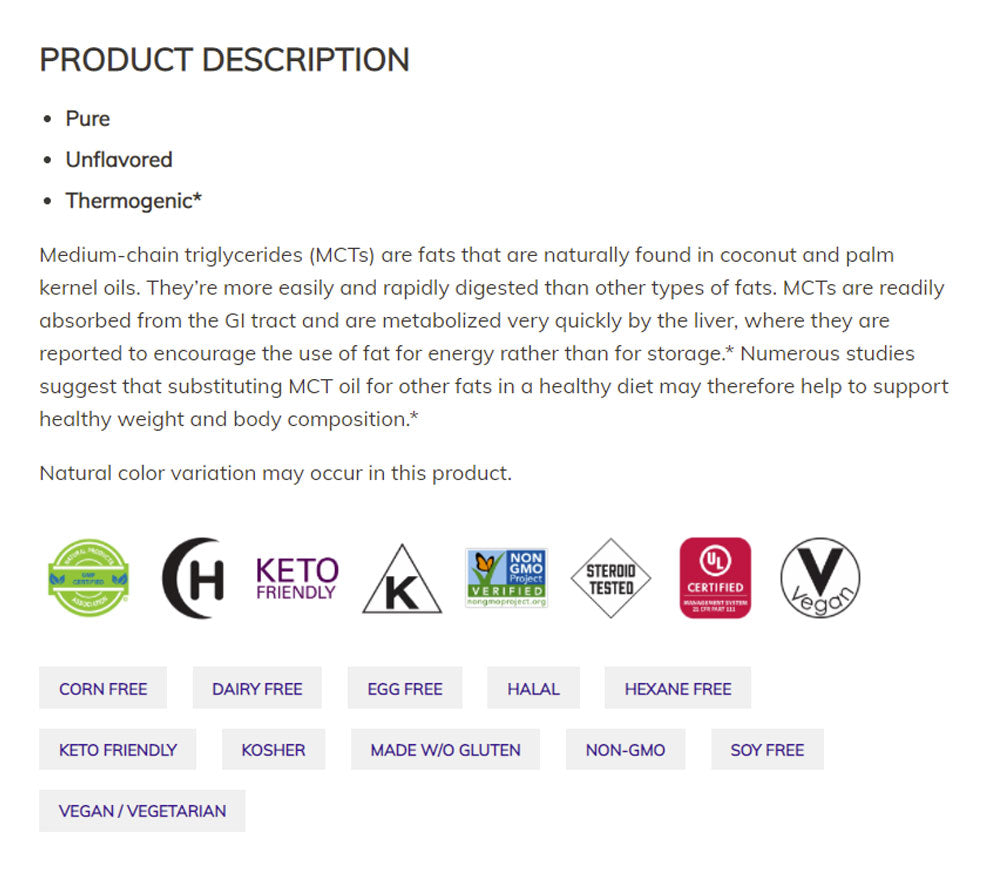Image resolution: width=1000 pixels, height=873 pixels.
Task: Click the PRODUCT DESCRIPTION heading
Action: point(224,60)
